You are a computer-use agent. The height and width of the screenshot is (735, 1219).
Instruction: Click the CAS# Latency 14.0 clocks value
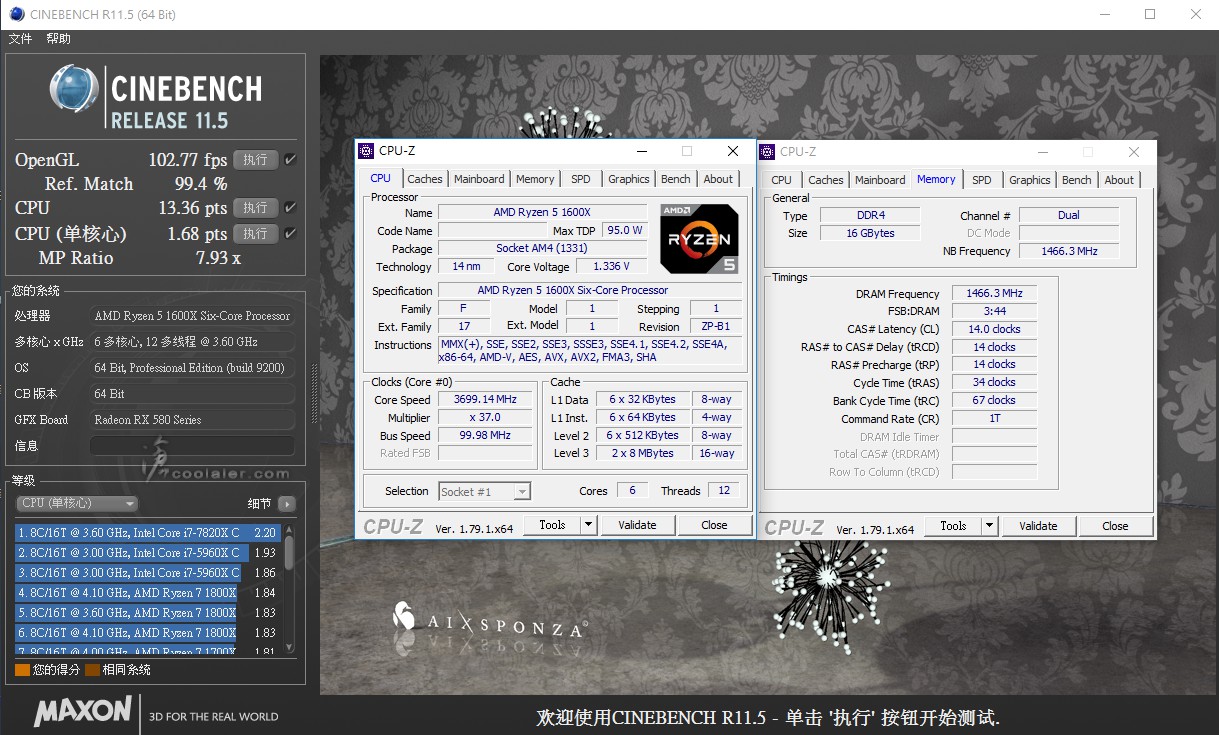[994, 329]
